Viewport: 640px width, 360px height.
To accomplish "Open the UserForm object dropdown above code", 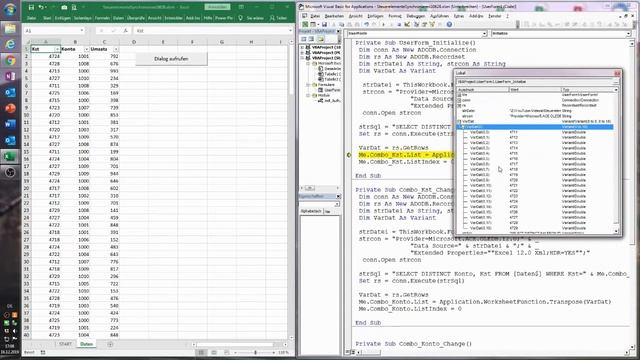I will [484, 33].
